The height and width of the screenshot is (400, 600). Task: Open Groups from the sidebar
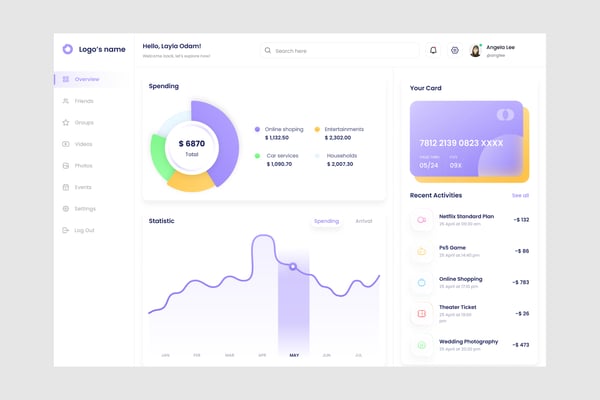(84, 122)
